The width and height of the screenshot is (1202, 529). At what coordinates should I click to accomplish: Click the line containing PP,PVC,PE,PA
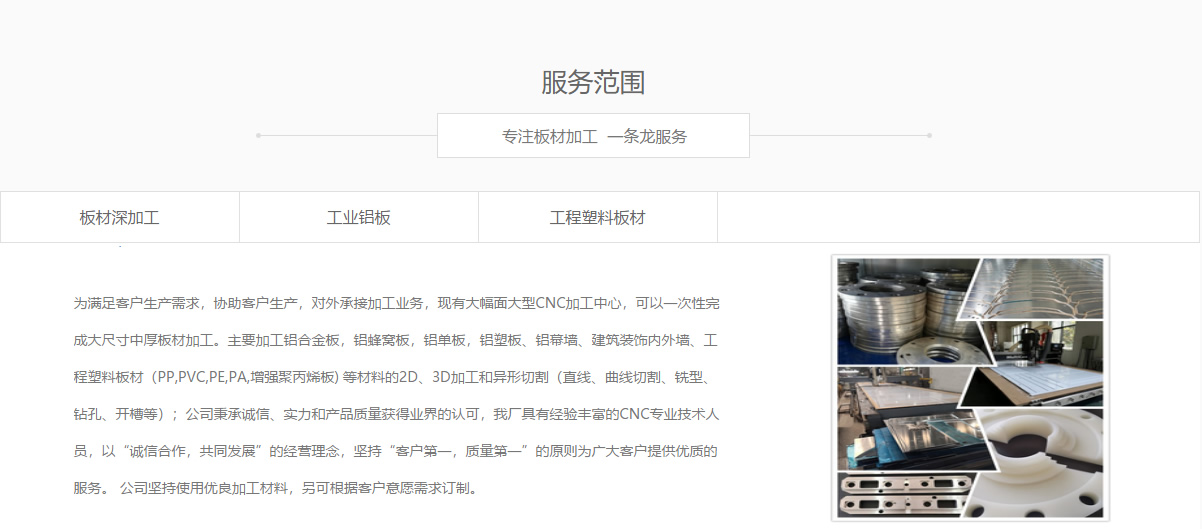392,377
